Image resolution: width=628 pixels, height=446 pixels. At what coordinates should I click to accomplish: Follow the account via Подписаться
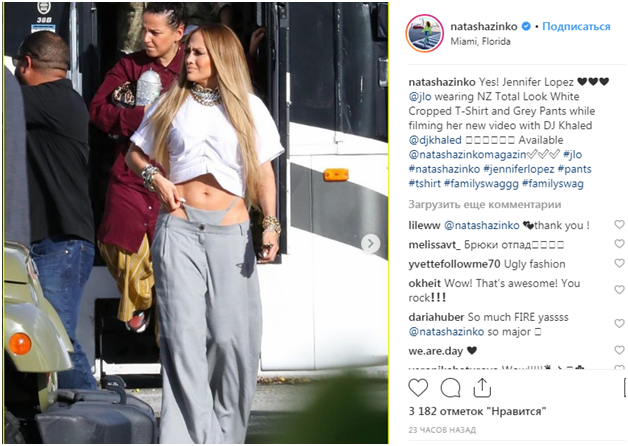point(576,27)
